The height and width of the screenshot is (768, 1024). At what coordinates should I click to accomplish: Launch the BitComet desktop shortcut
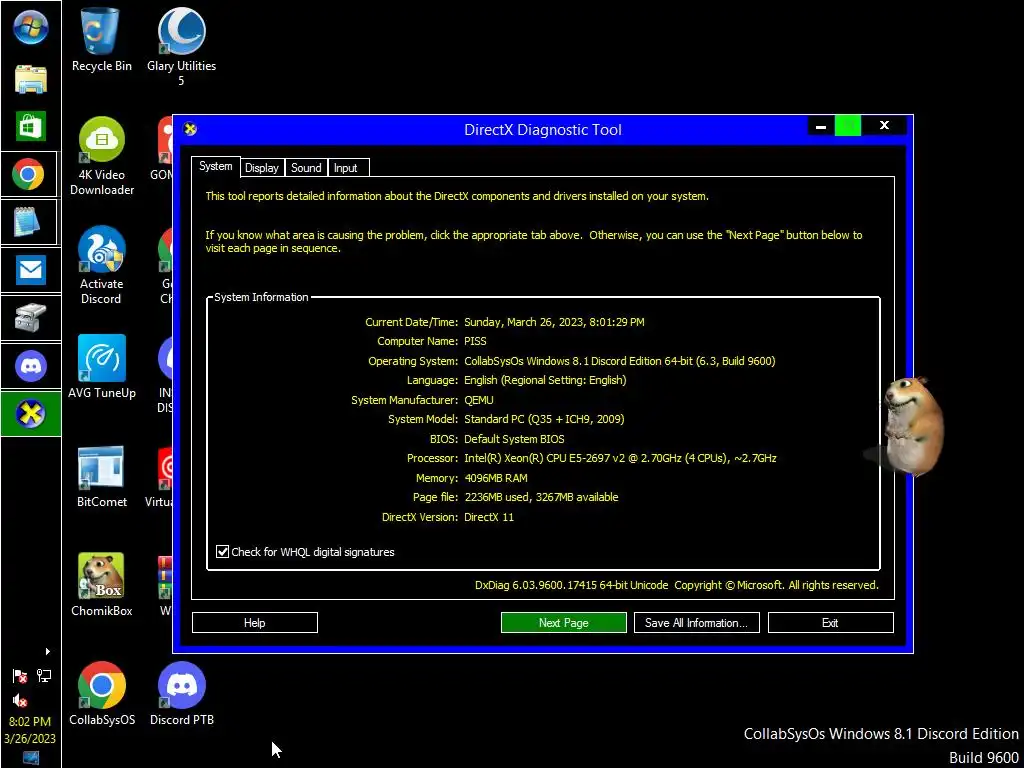click(x=102, y=477)
